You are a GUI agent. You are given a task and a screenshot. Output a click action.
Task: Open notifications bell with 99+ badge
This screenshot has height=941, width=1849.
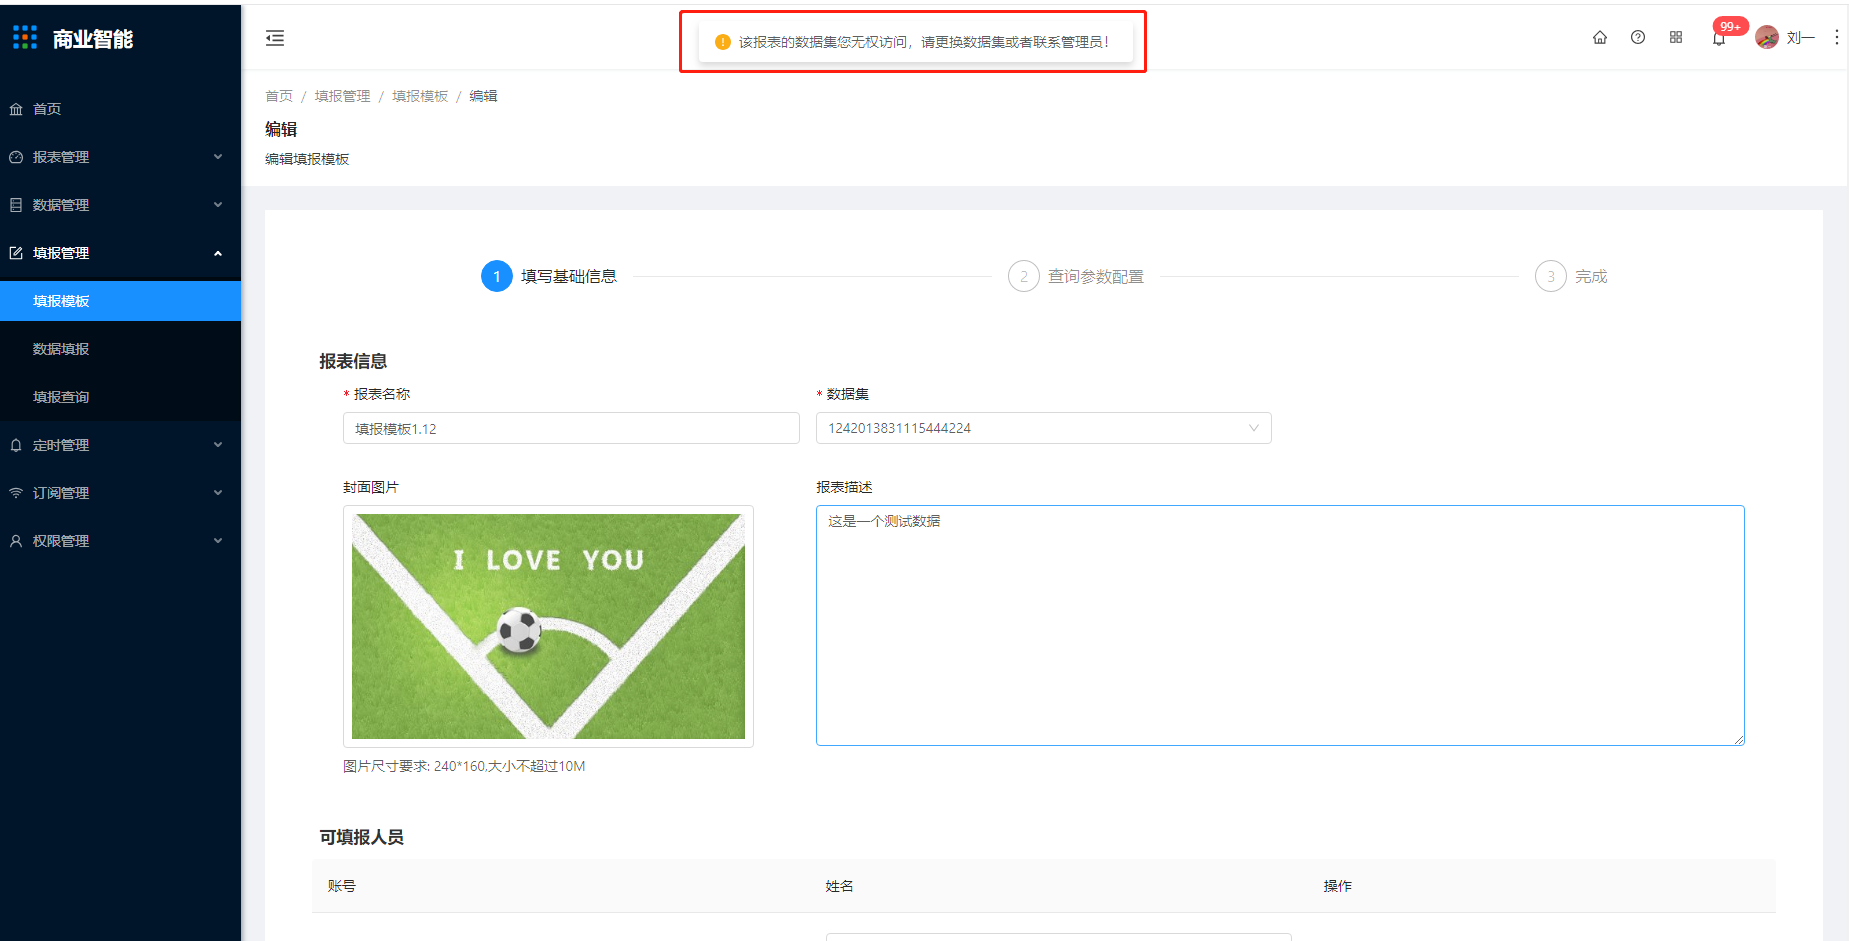point(1719,38)
